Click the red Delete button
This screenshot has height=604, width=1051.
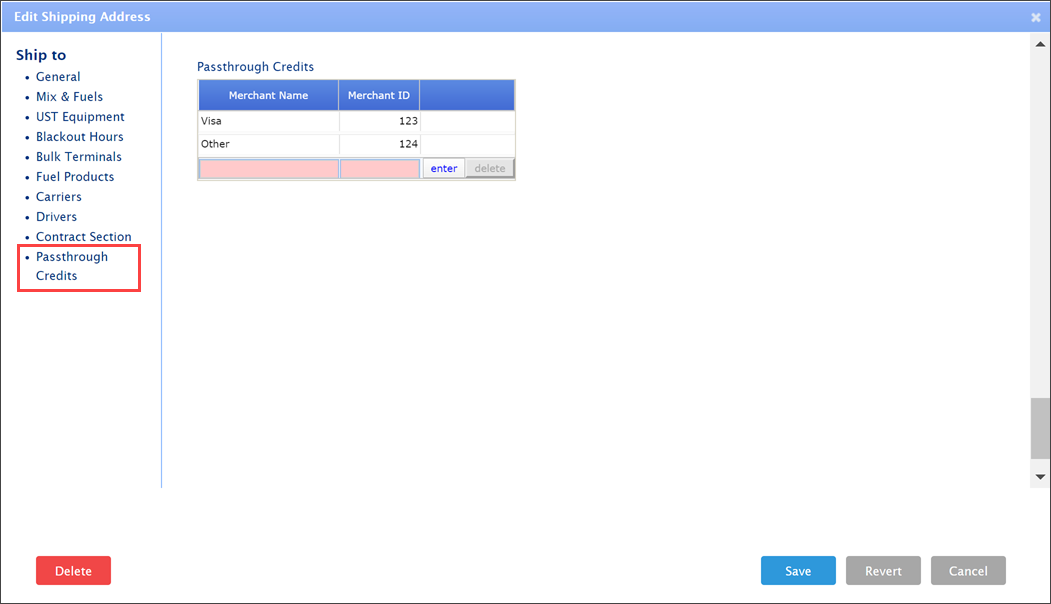point(73,571)
